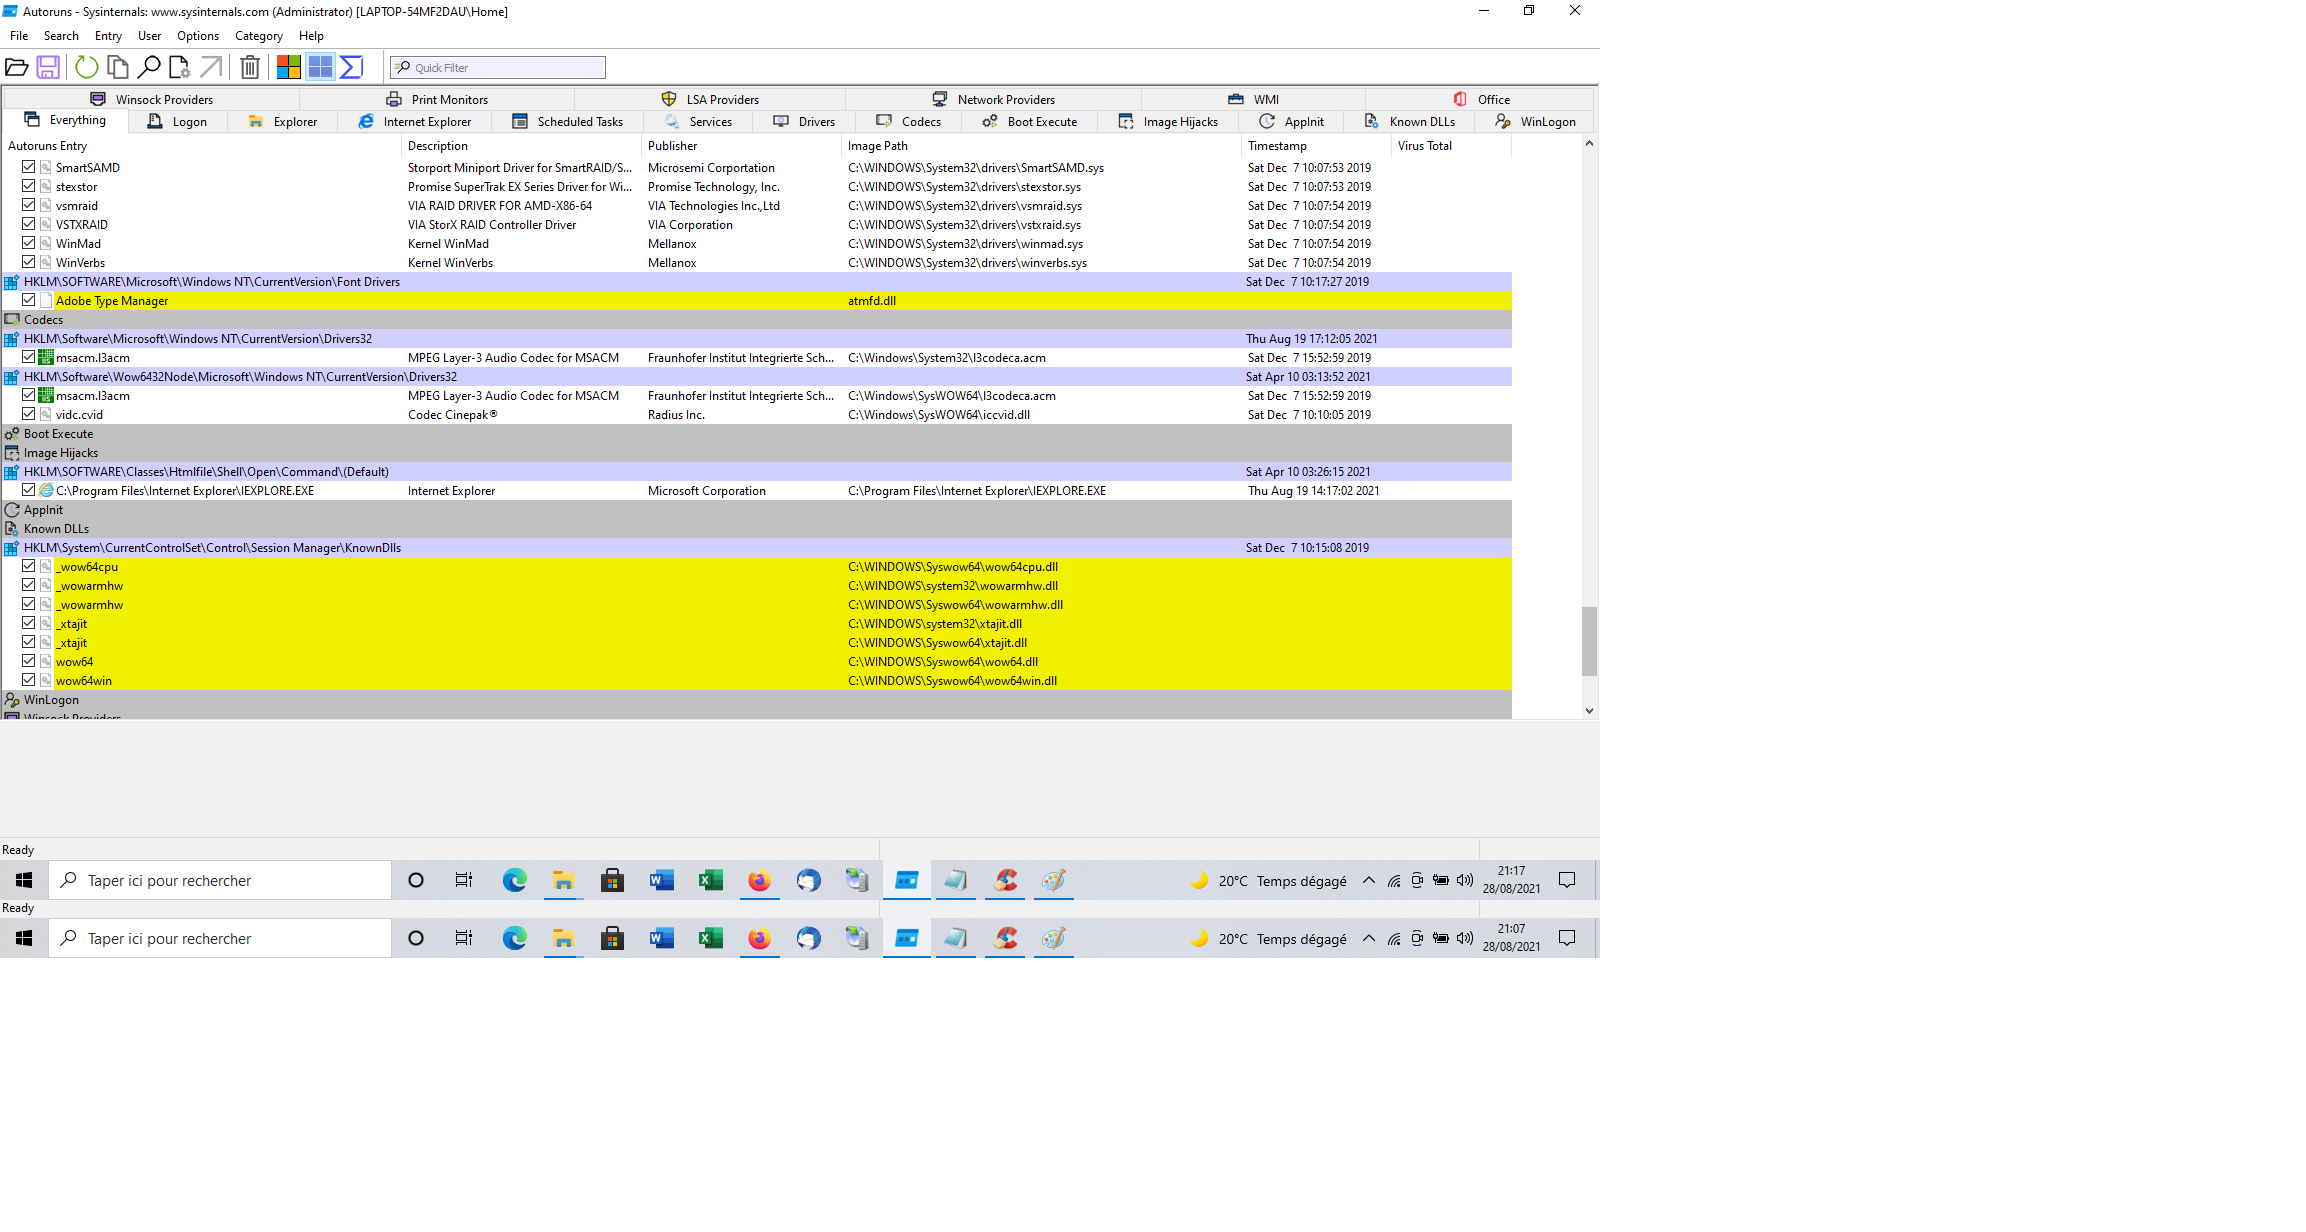
Task: Sort by the Autoruns Entry column header
Action: pyautogui.click(x=202, y=146)
